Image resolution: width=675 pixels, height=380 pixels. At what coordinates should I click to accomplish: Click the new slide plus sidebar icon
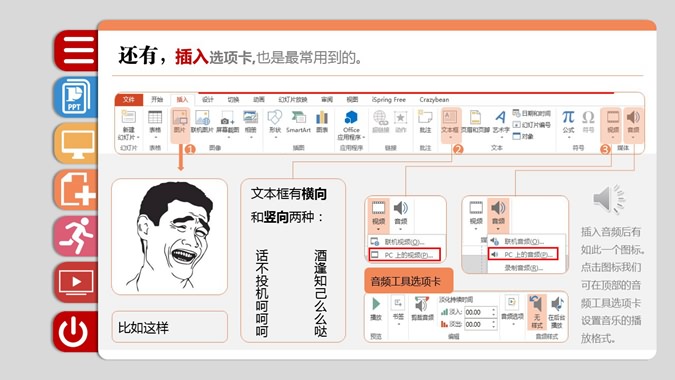click(77, 189)
